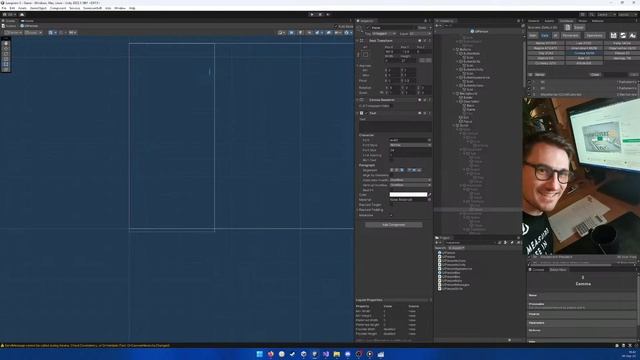The height and width of the screenshot is (360, 640).
Task: Toggle the Raycast Target checkbox
Action: click(391, 205)
